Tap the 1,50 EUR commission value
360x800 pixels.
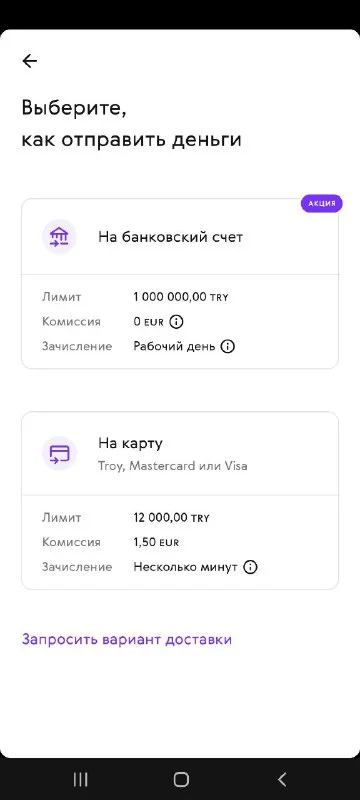pyautogui.click(x=156, y=542)
